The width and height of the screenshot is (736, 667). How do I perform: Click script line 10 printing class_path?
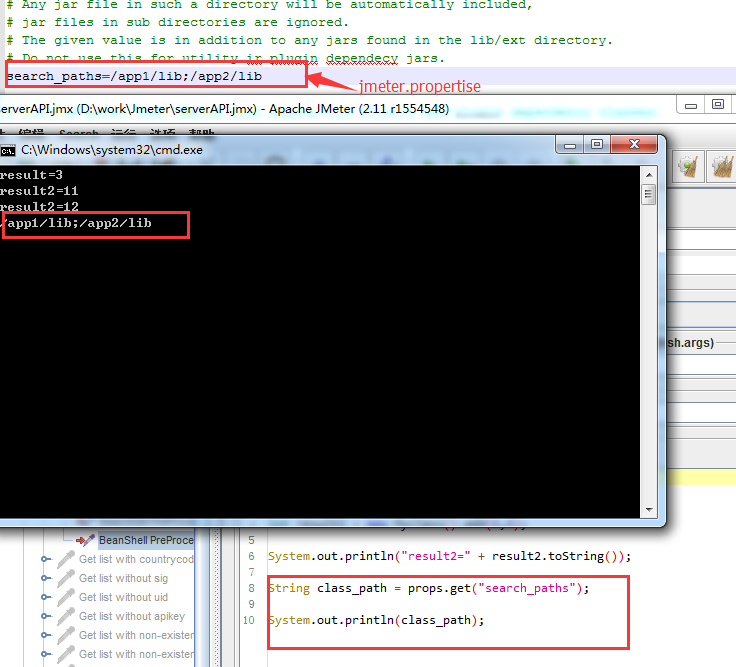click(376, 620)
